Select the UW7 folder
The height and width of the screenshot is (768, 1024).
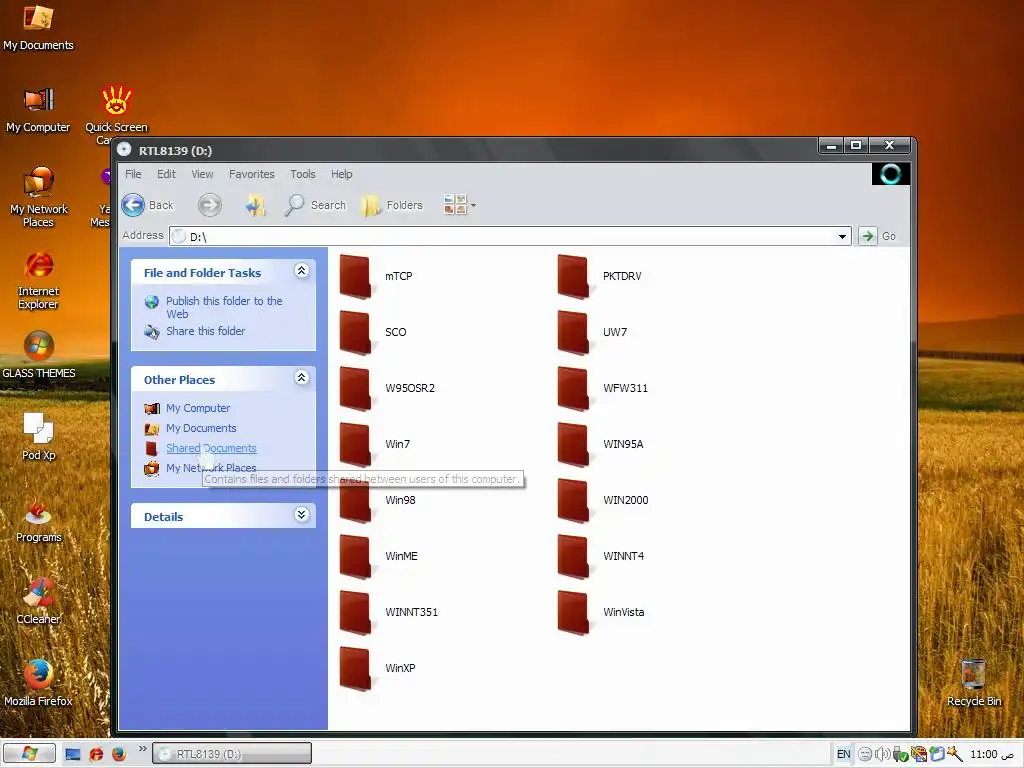pos(592,333)
